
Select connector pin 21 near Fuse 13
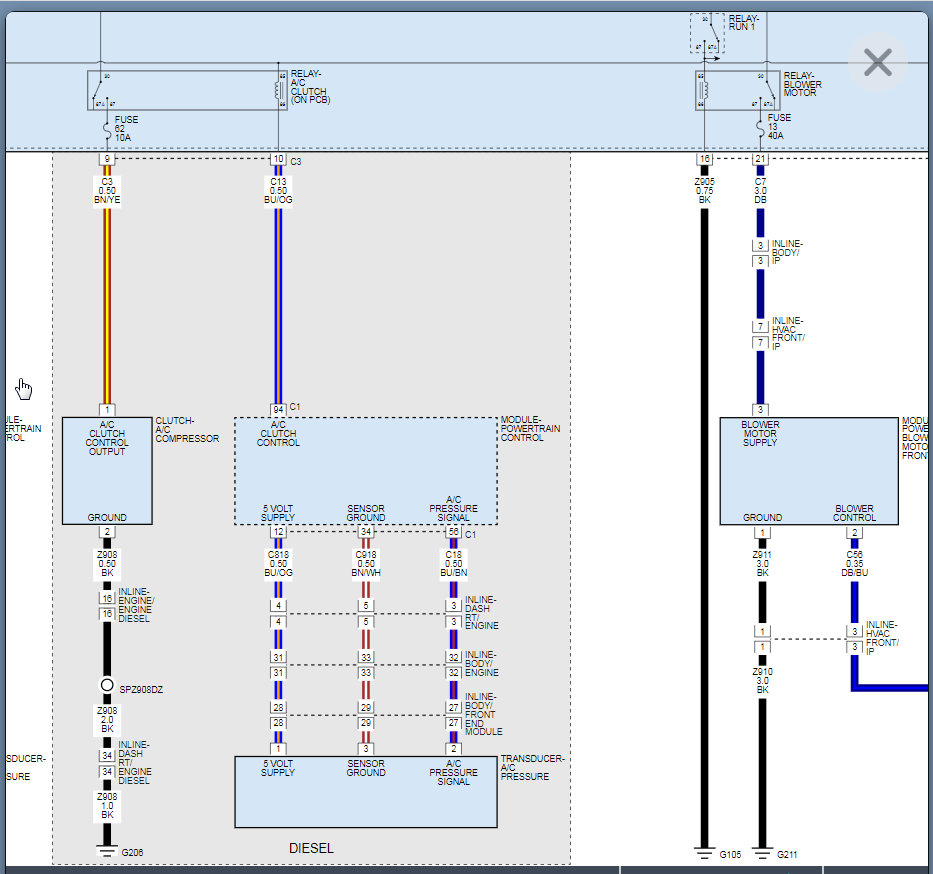760,159
